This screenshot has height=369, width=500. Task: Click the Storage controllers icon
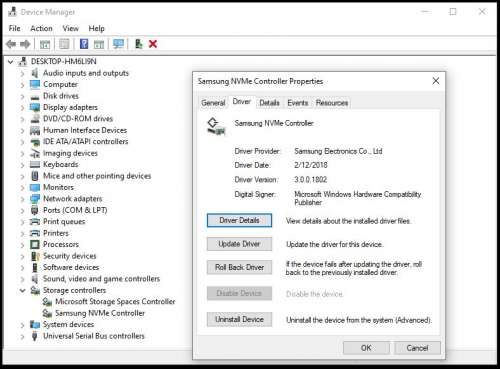[x=35, y=290]
